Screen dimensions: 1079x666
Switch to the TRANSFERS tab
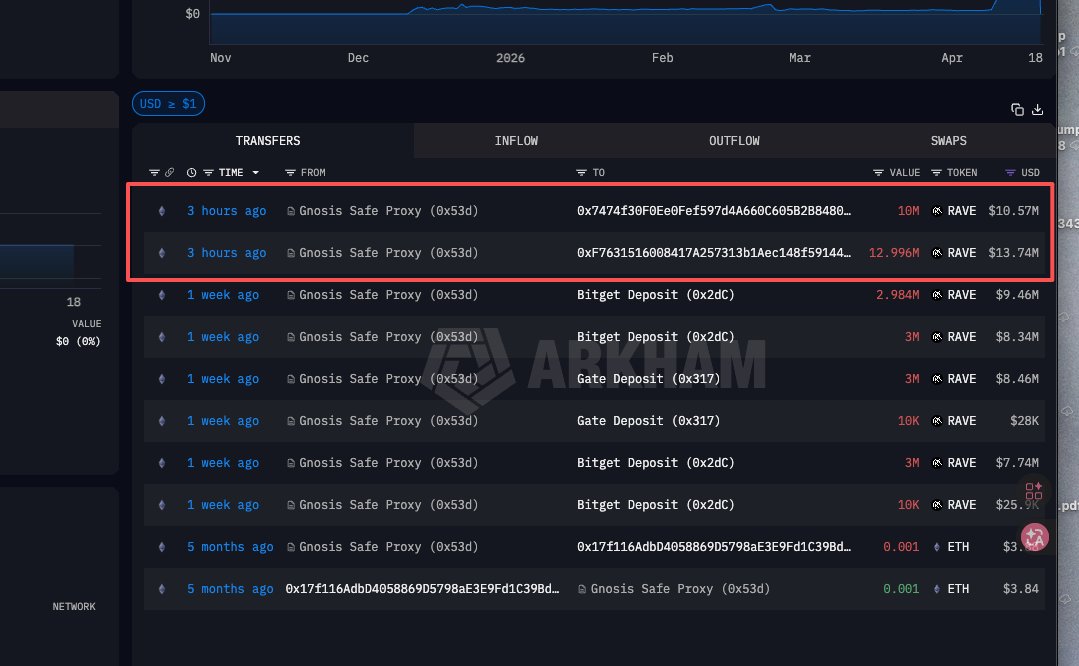(268, 141)
